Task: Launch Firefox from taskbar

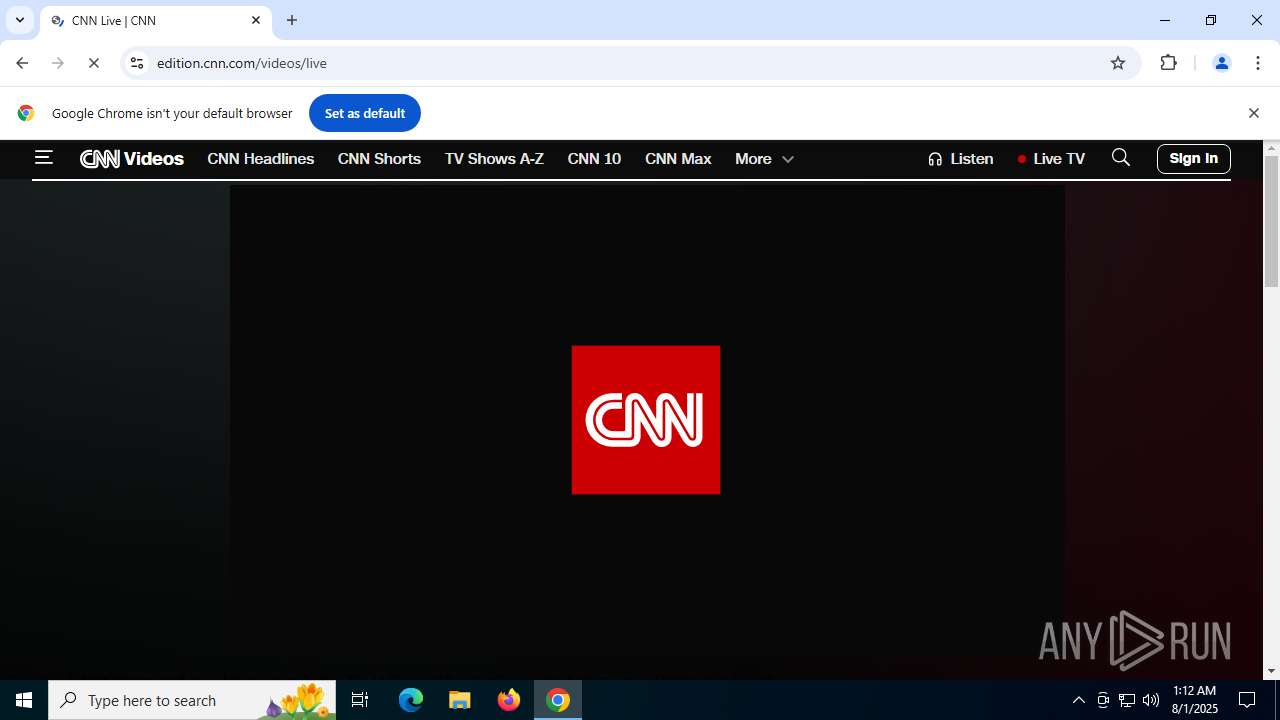Action: click(509, 700)
